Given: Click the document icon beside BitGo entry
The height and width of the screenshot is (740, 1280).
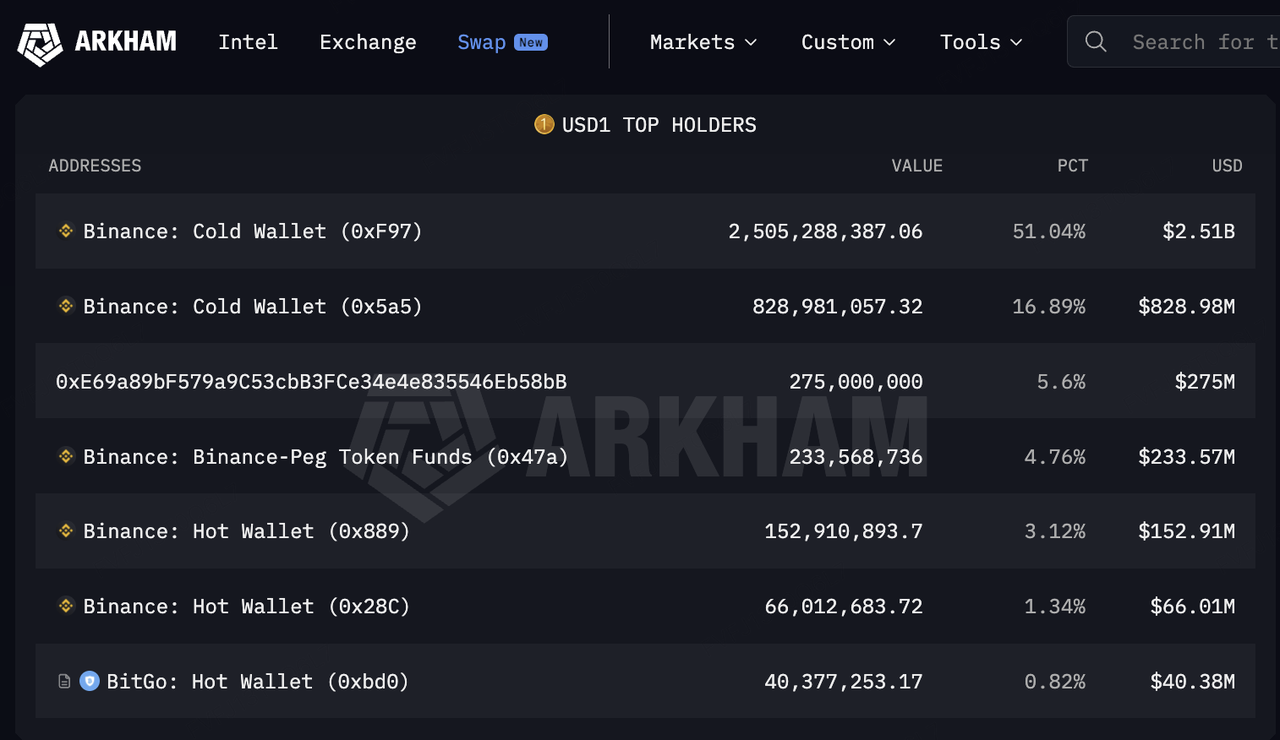Looking at the screenshot, I should (x=64, y=681).
